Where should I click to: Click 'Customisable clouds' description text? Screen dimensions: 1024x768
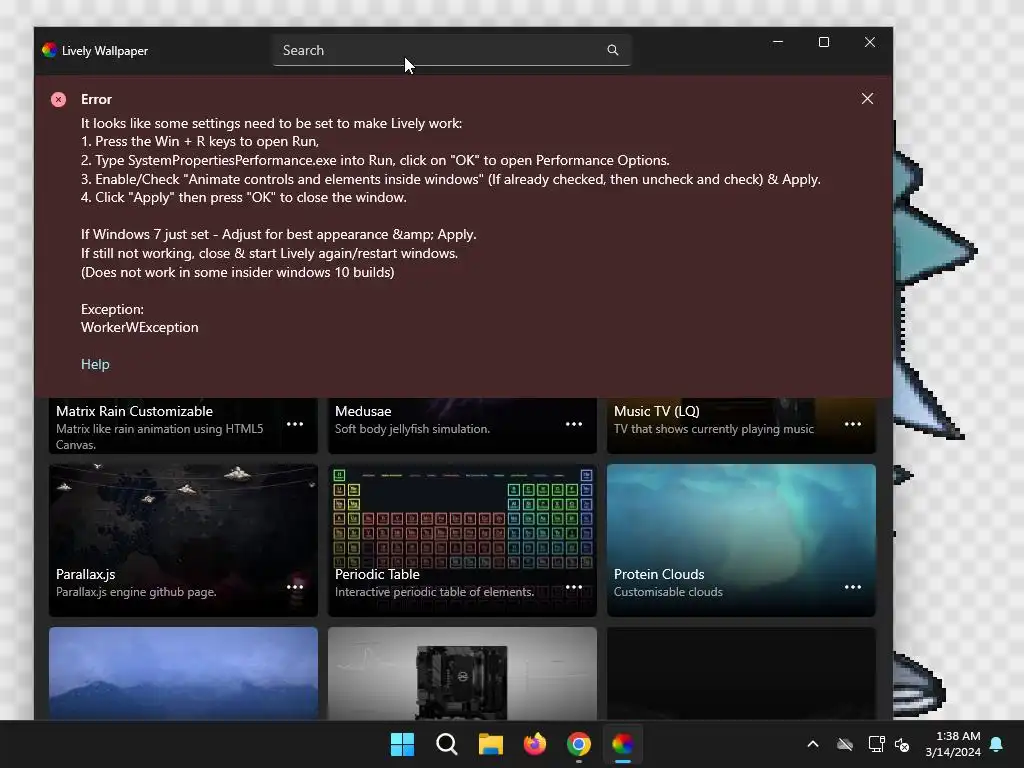[x=668, y=592]
